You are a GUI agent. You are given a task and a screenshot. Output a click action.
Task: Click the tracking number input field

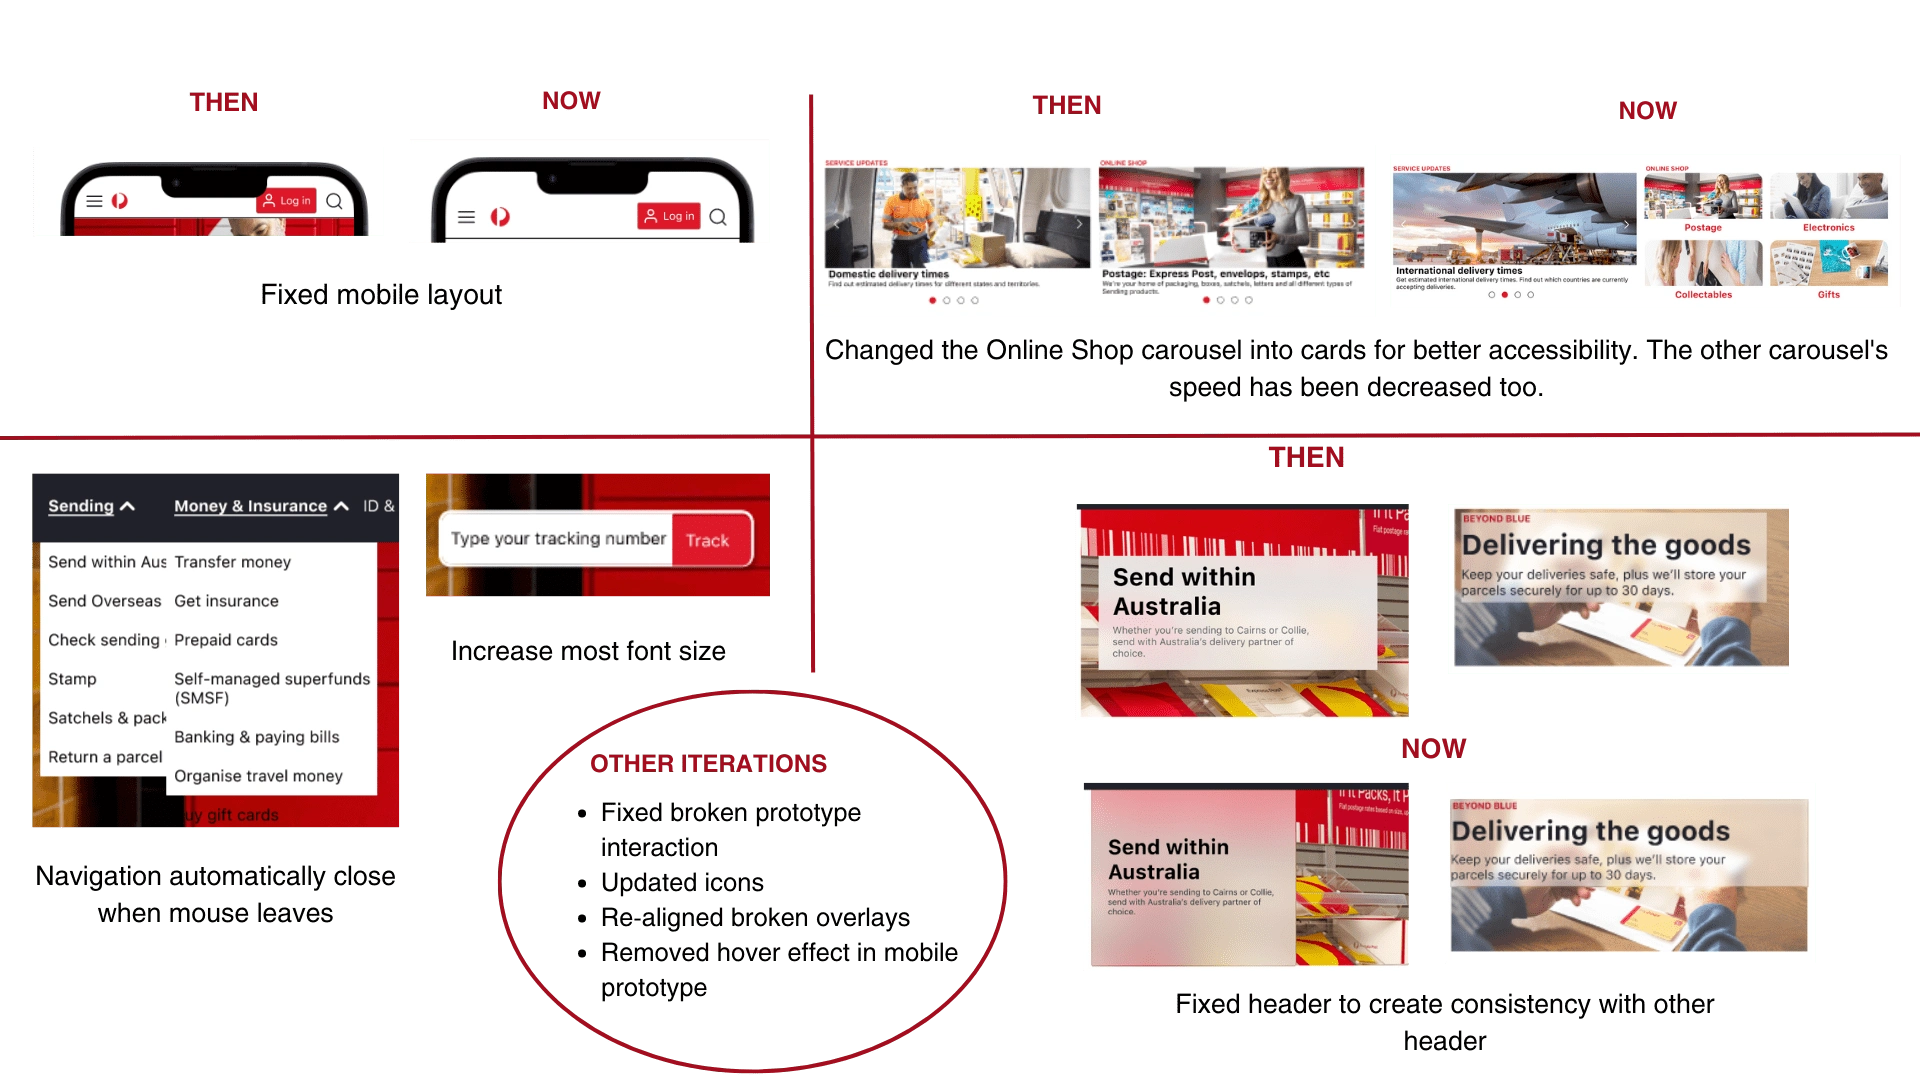coord(554,538)
